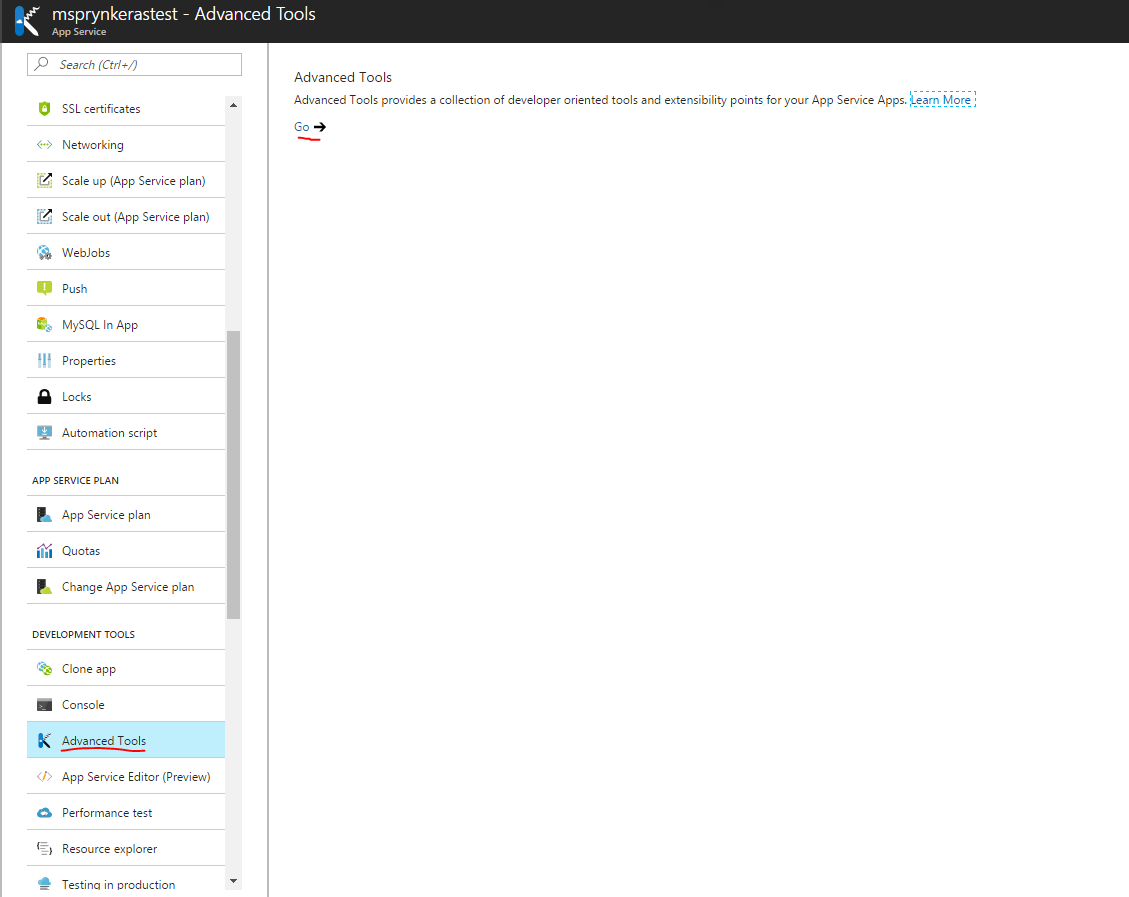Image resolution: width=1129 pixels, height=897 pixels.
Task: Click the APP SERVICE PLAN section heading
Action: pos(76,480)
